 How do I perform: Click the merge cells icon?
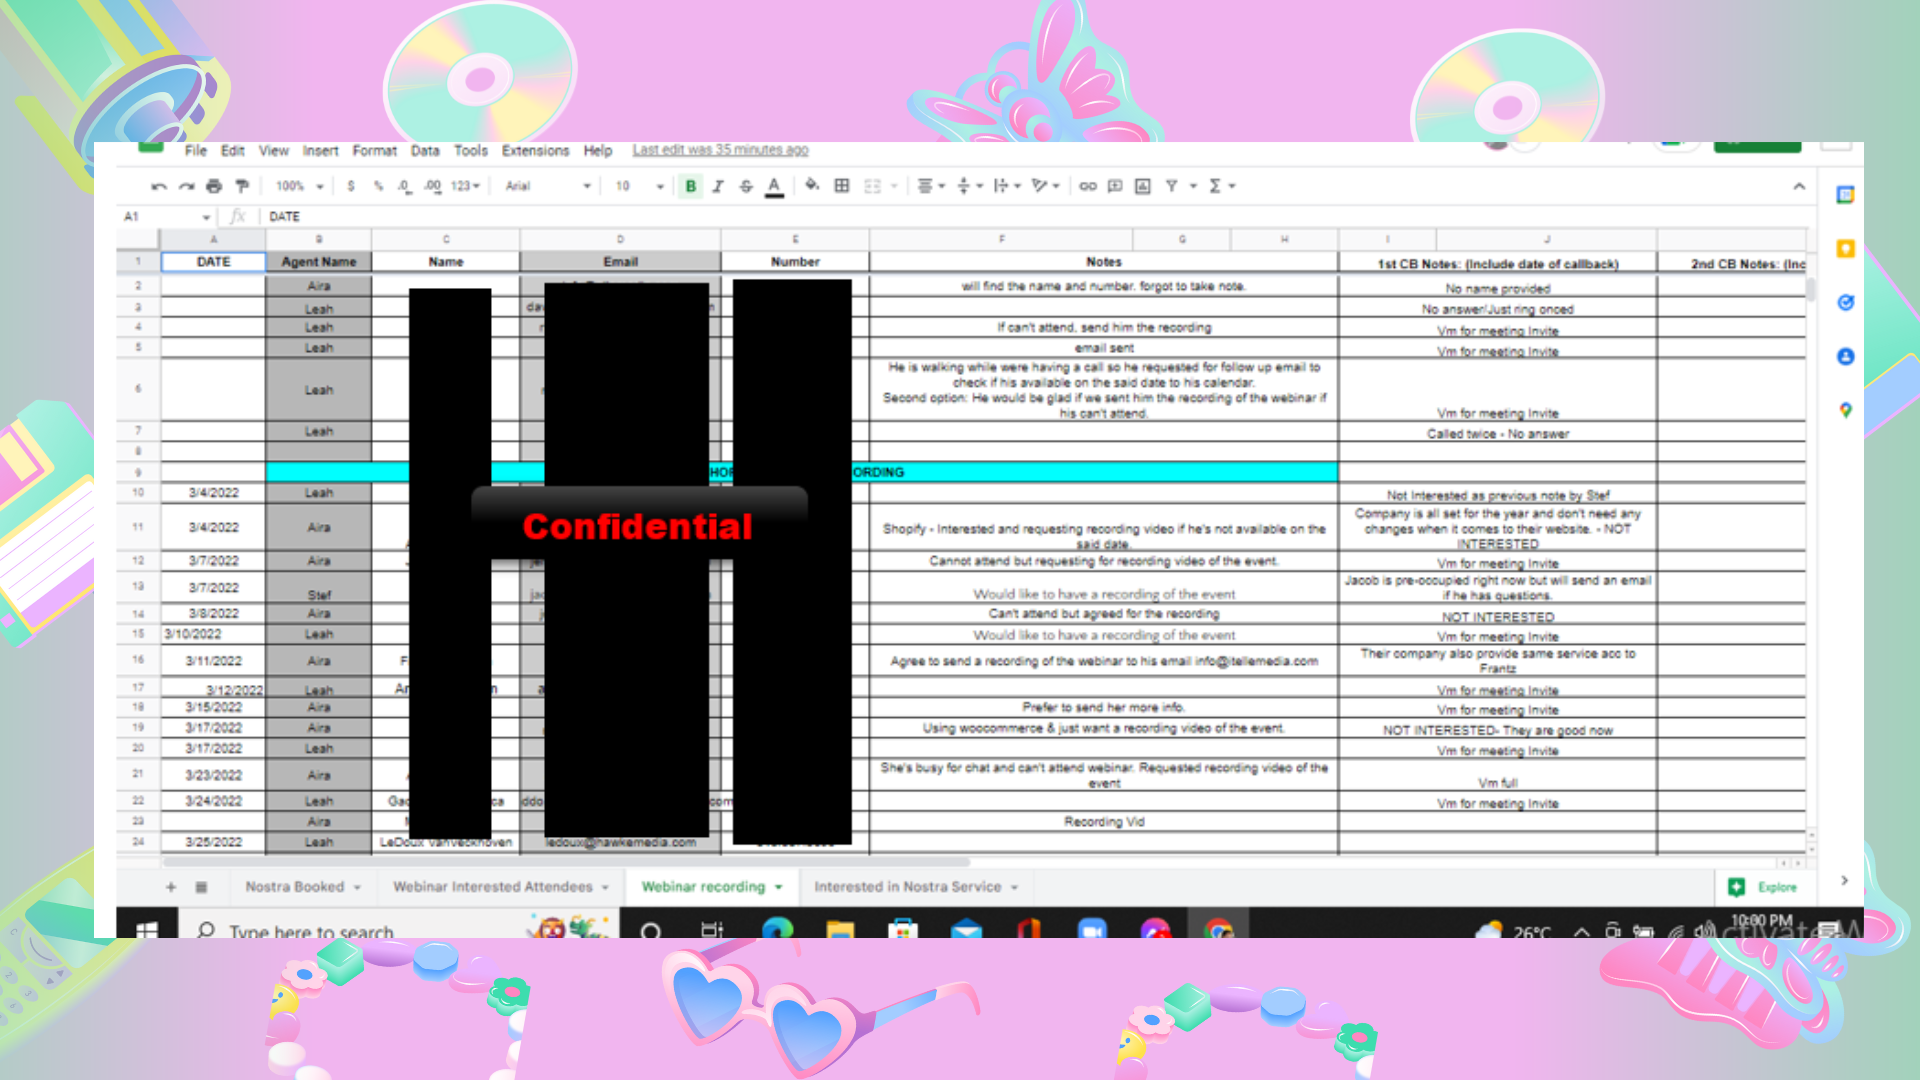tap(874, 186)
